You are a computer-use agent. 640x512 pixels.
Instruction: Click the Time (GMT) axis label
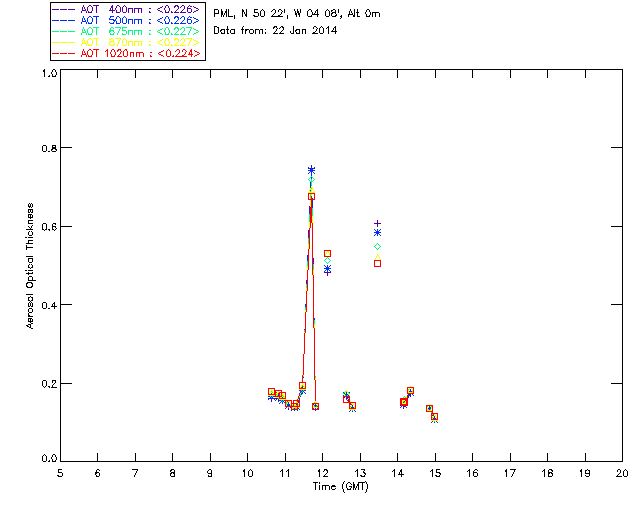[341, 487]
